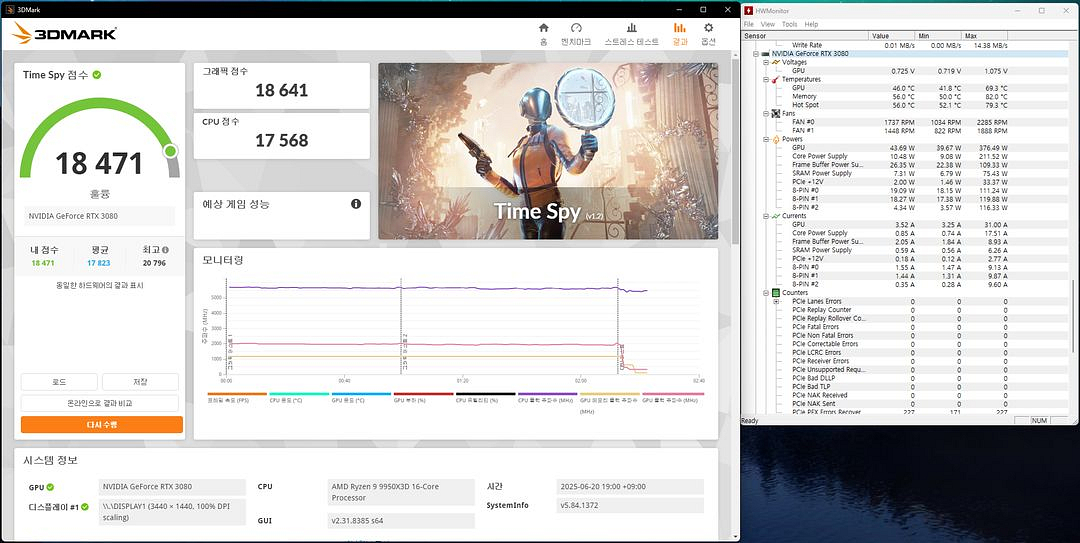Screen dimensions: 1080x543
Task: Open the File menu in HWMonitor
Action: pos(749,24)
